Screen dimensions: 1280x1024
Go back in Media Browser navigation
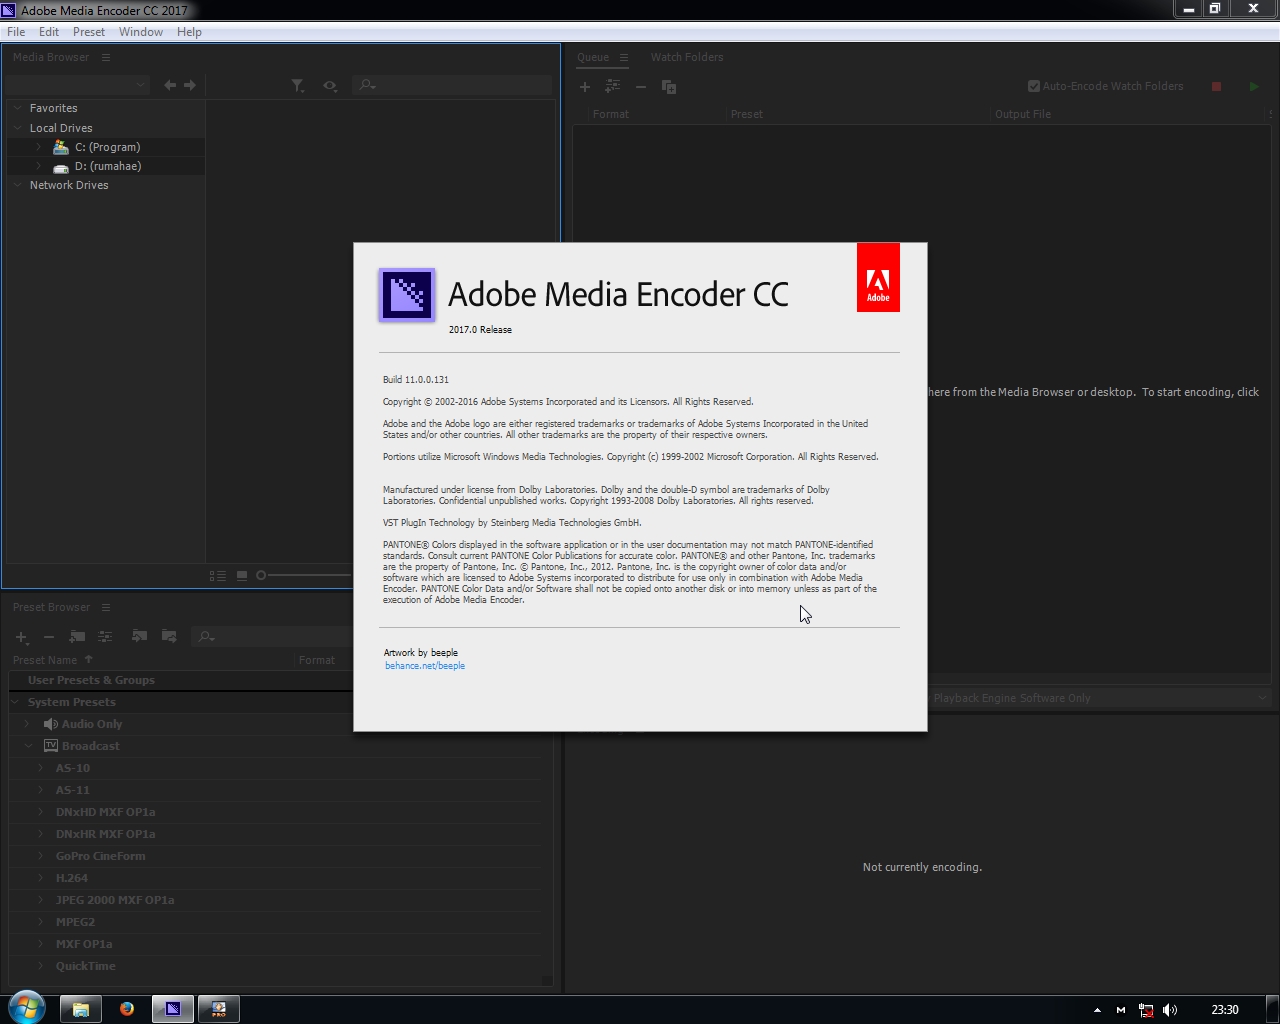[x=170, y=86]
